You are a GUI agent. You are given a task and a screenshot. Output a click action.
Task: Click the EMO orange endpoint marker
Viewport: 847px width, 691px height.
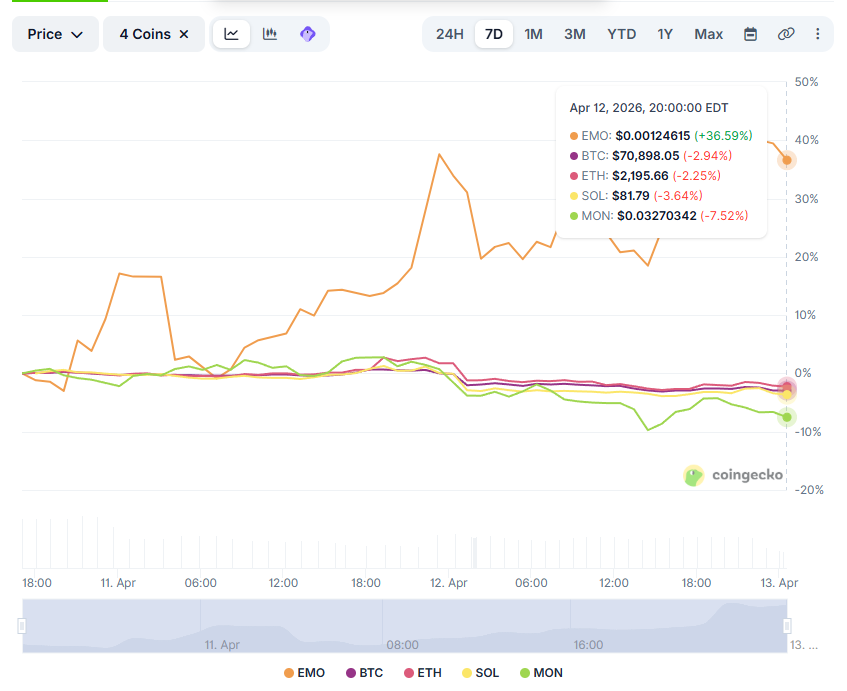click(787, 160)
